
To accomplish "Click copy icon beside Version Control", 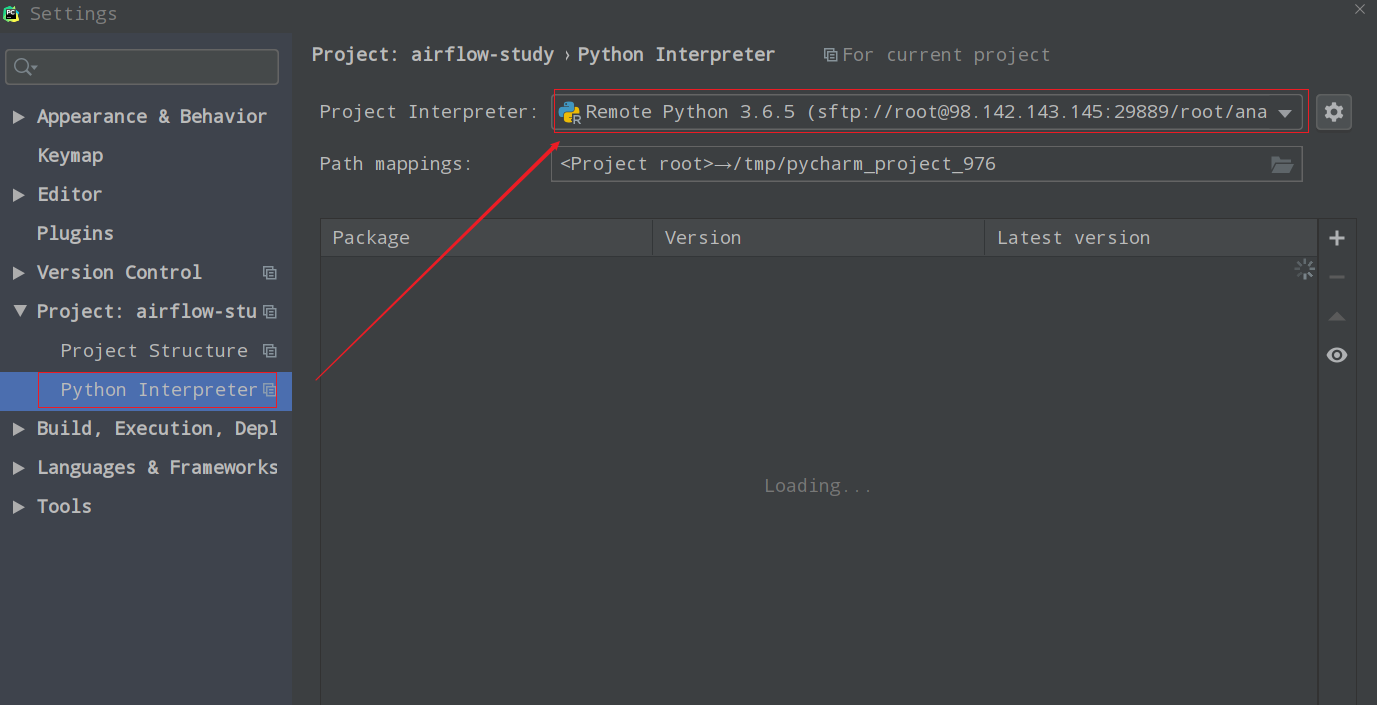I will (x=269, y=273).
